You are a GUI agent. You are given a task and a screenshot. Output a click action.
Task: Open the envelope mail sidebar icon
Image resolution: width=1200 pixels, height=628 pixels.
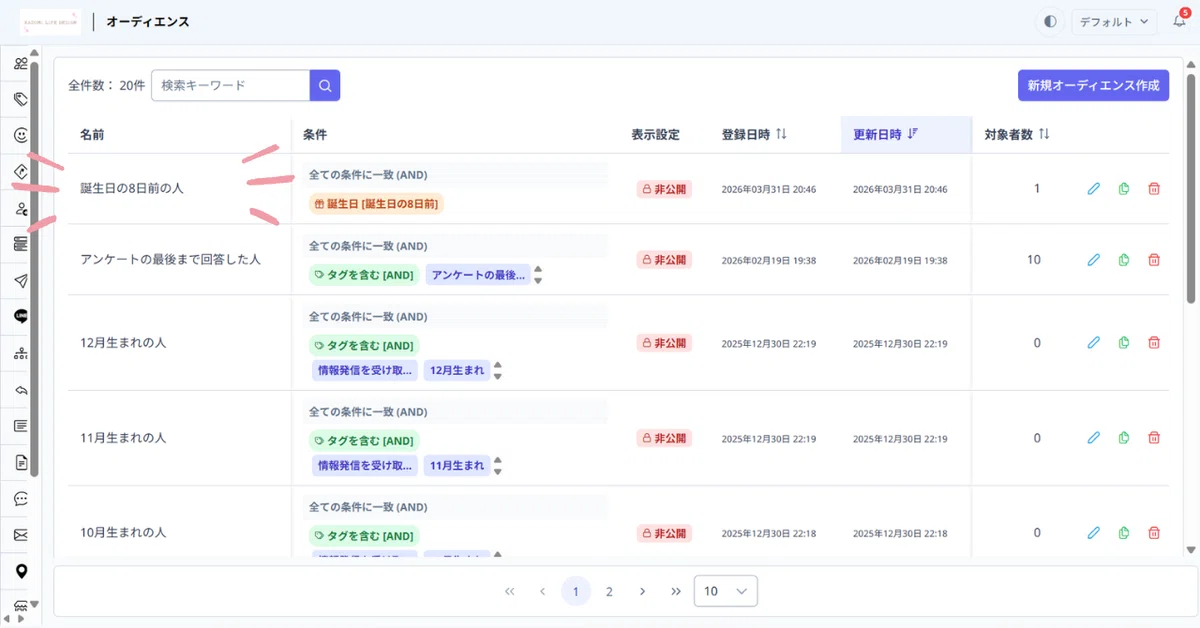(x=21, y=535)
